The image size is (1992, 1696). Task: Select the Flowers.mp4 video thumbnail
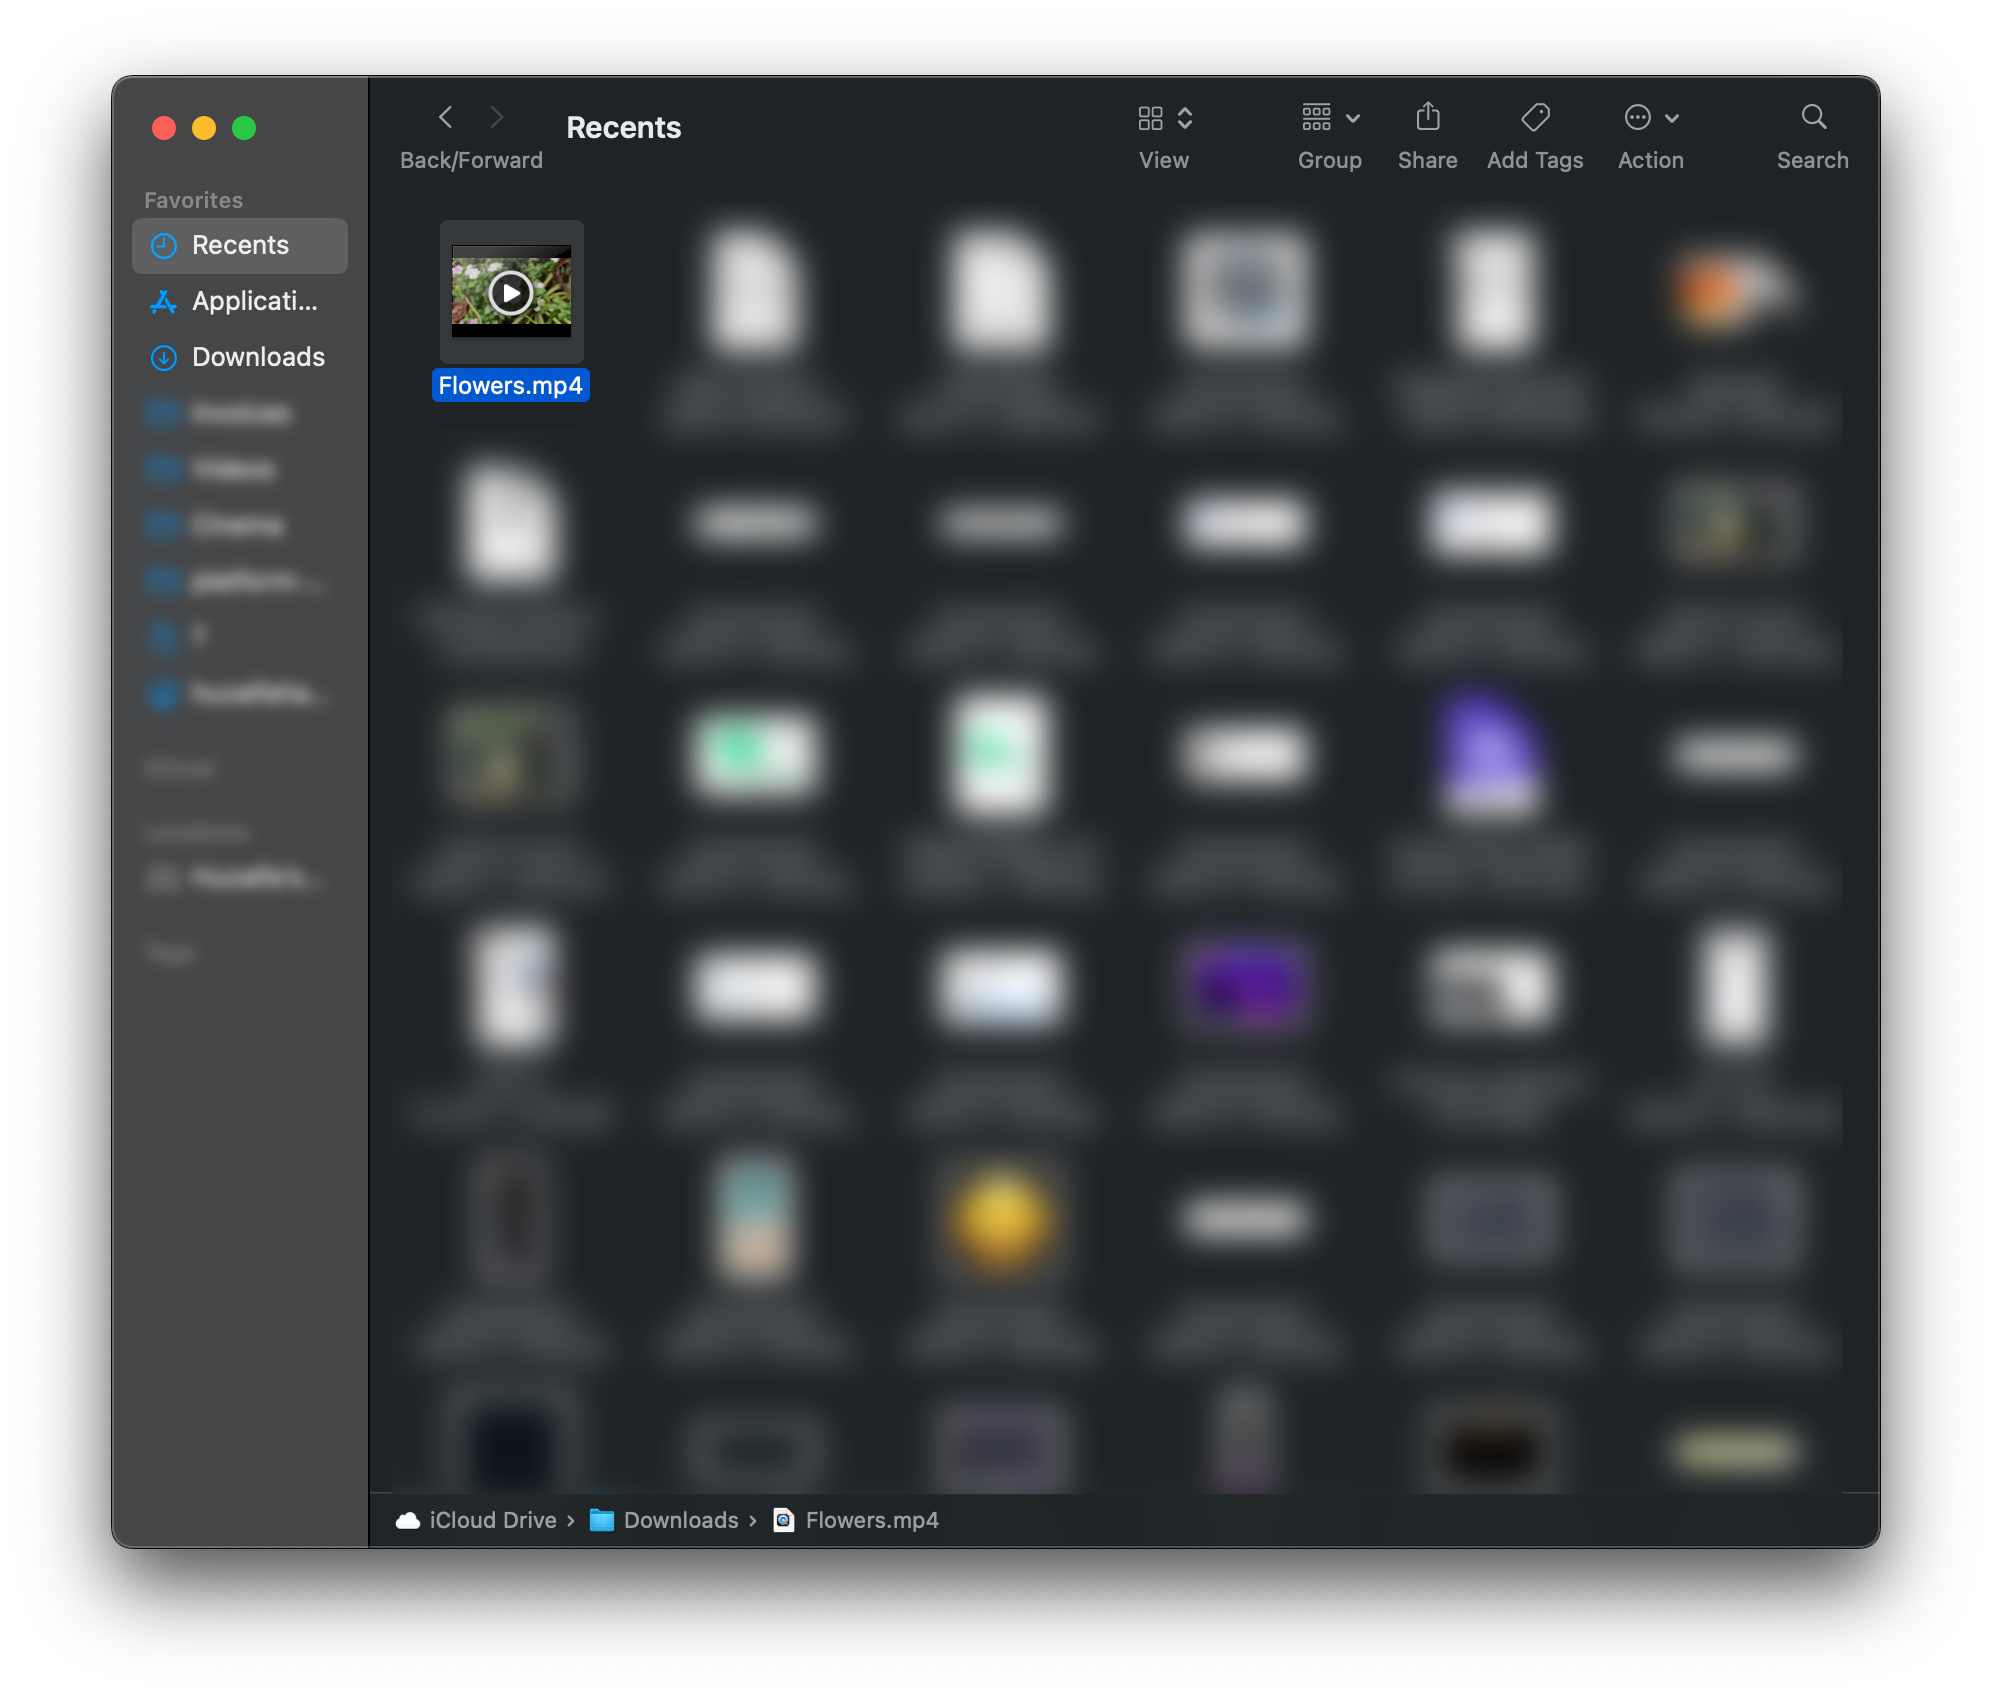[x=511, y=292]
